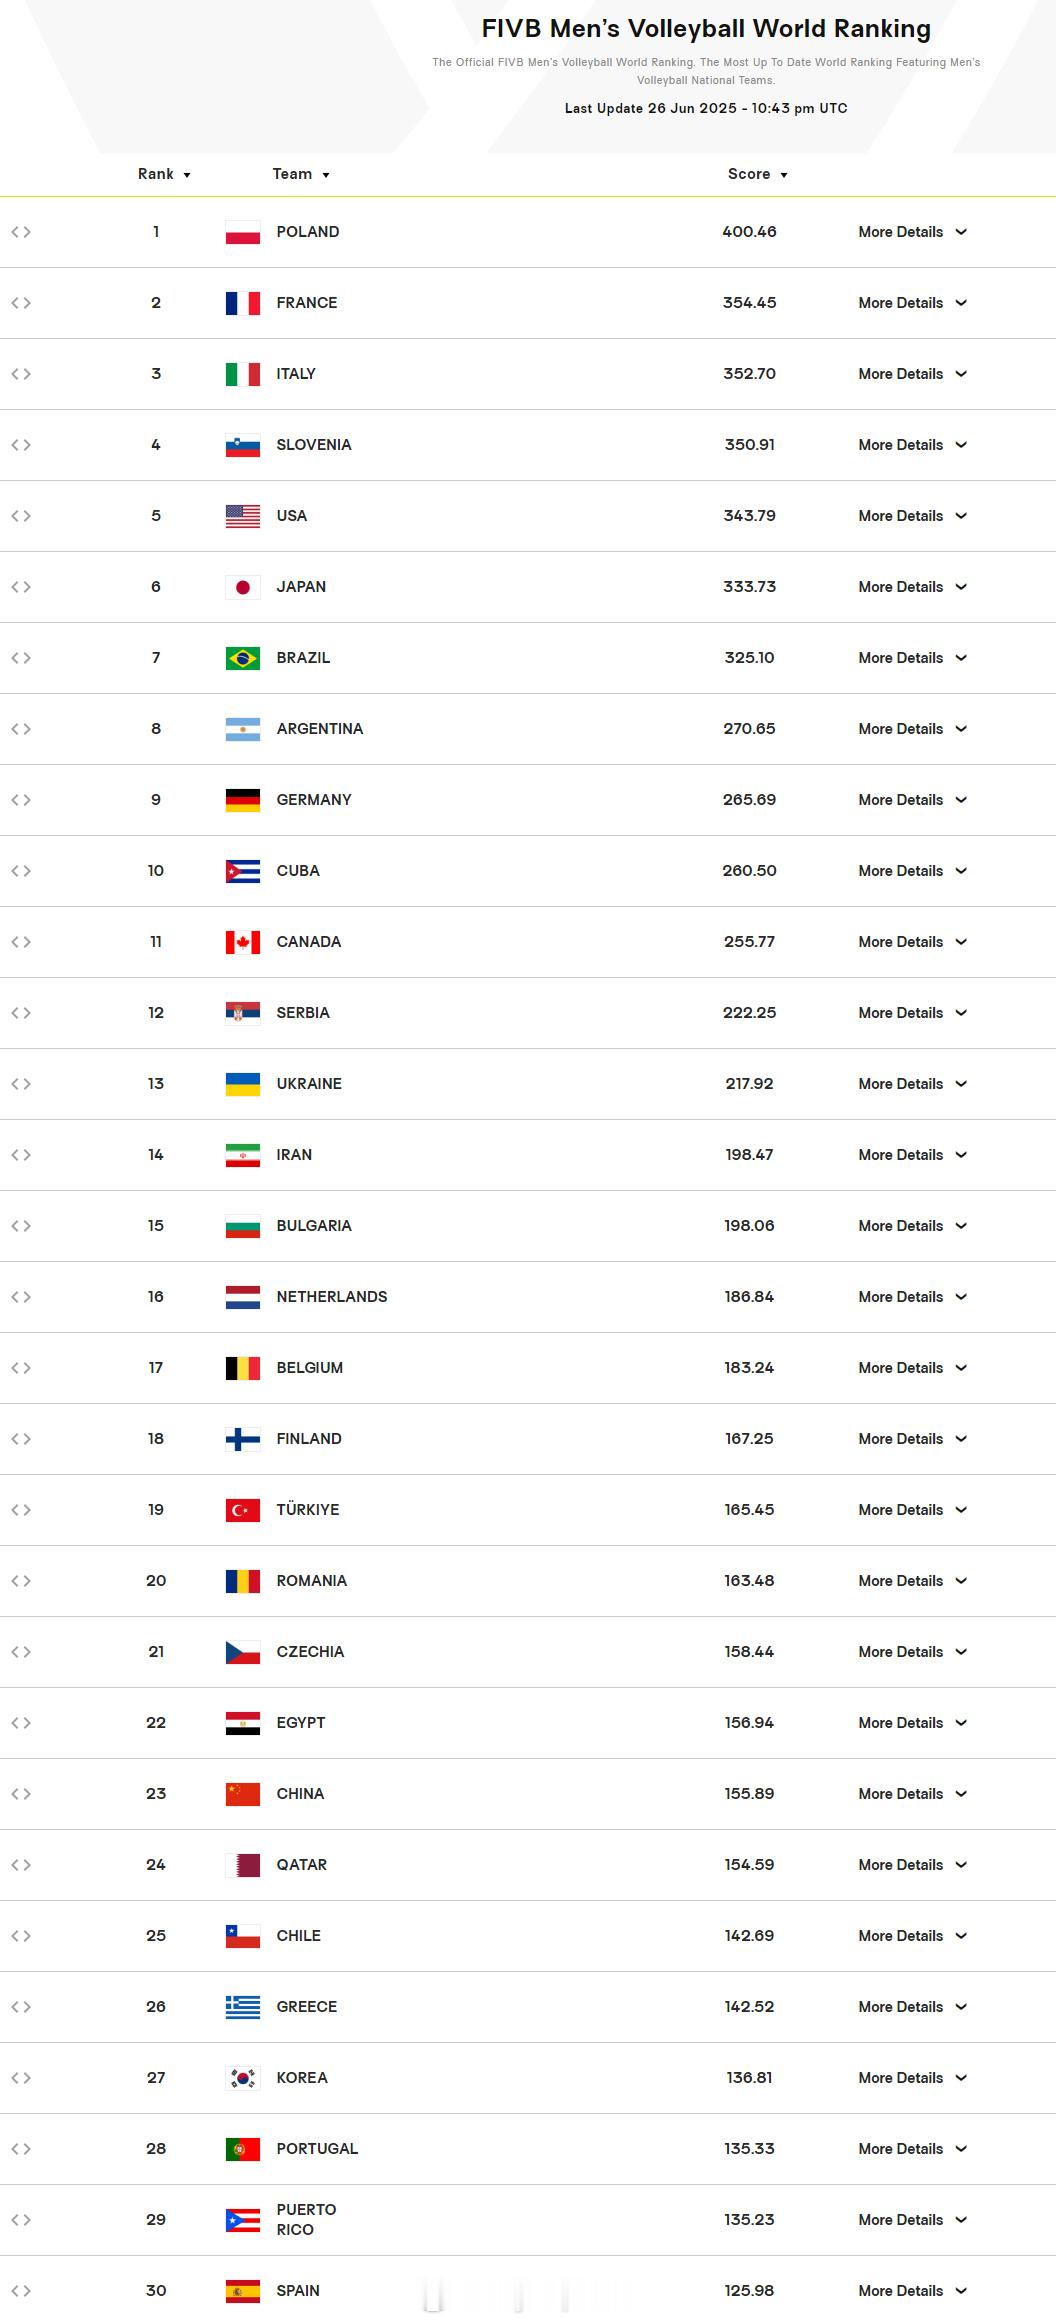
Task: Click the Korea flag icon
Action: tap(243, 2078)
